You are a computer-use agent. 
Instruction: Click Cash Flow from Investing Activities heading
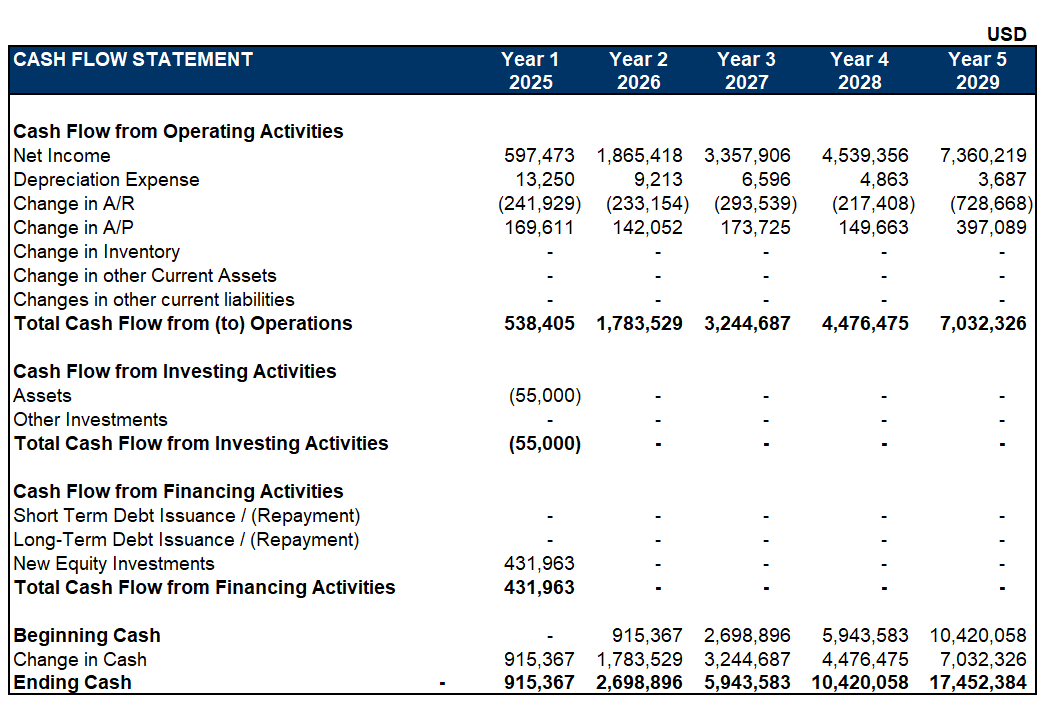point(175,372)
